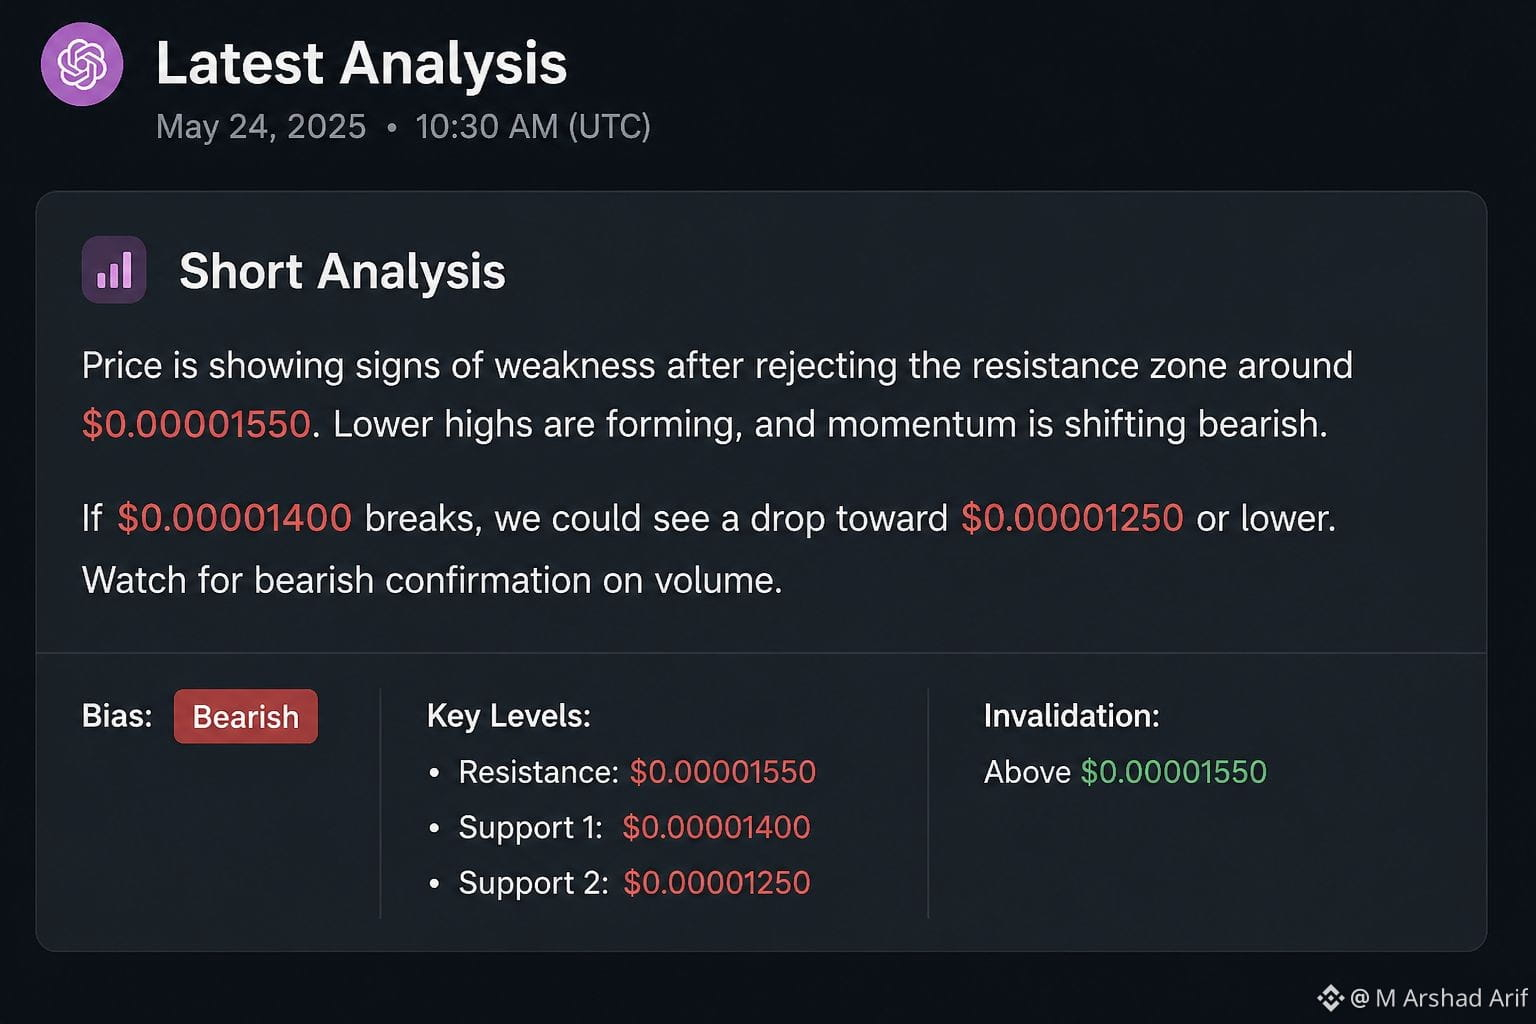Click the green invalidation price $0.00001550
Screen dimensions: 1536x1024
tap(1174, 772)
